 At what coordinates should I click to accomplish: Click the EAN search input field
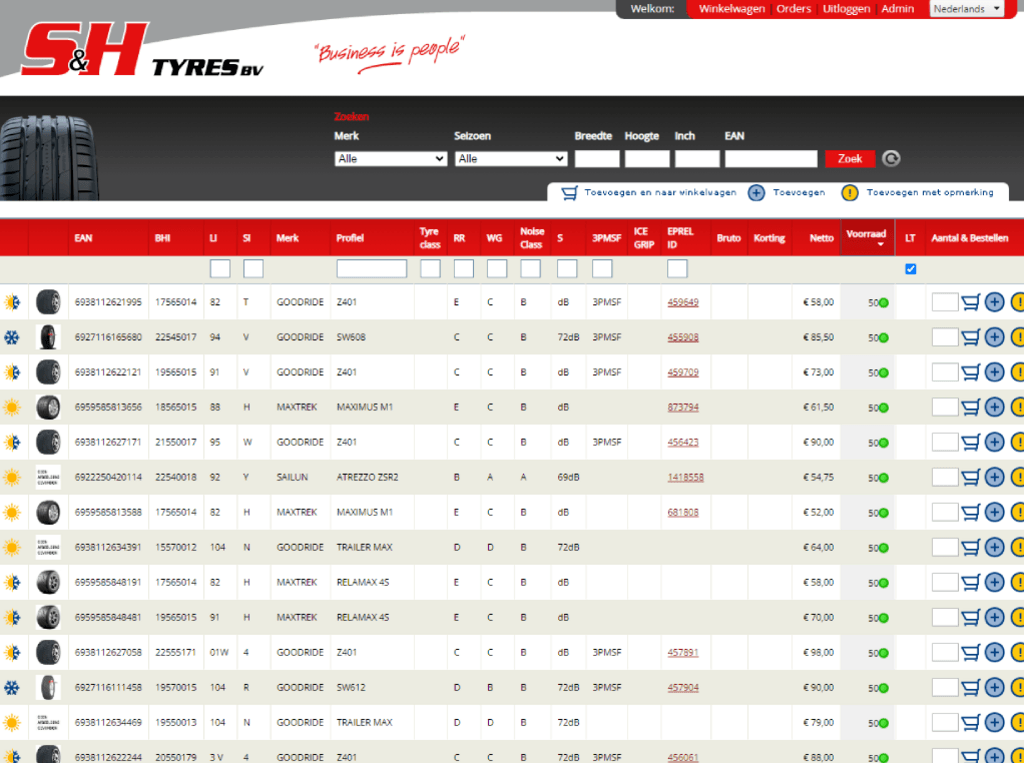pos(771,159)
